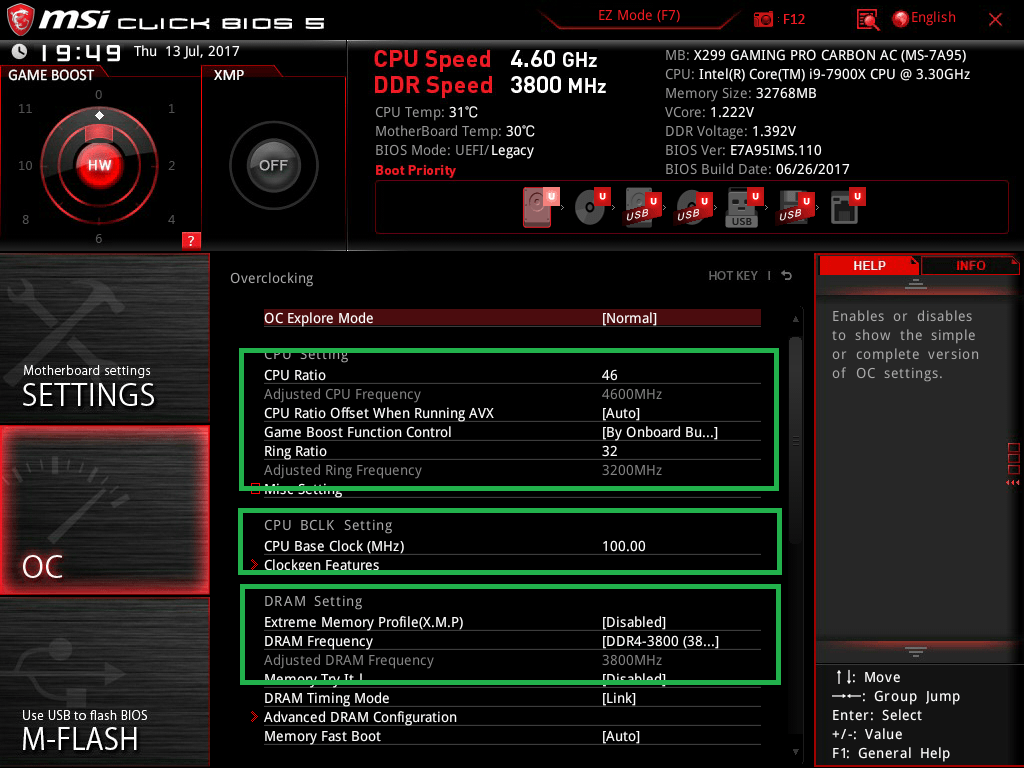Image resolution: width=1024 pixels, height=768 pixels.
Task: Select the USB floppy boot device
Action: point(795,206)
